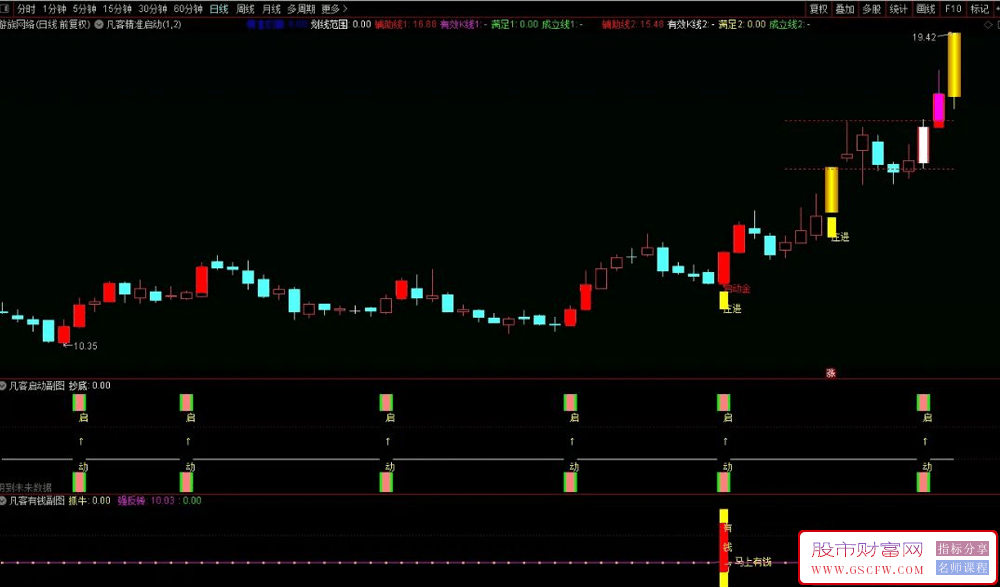Click the 19.42 high price label
Image resolution: width=1000 pixels, height=587 pixels.
click(924, 38)
